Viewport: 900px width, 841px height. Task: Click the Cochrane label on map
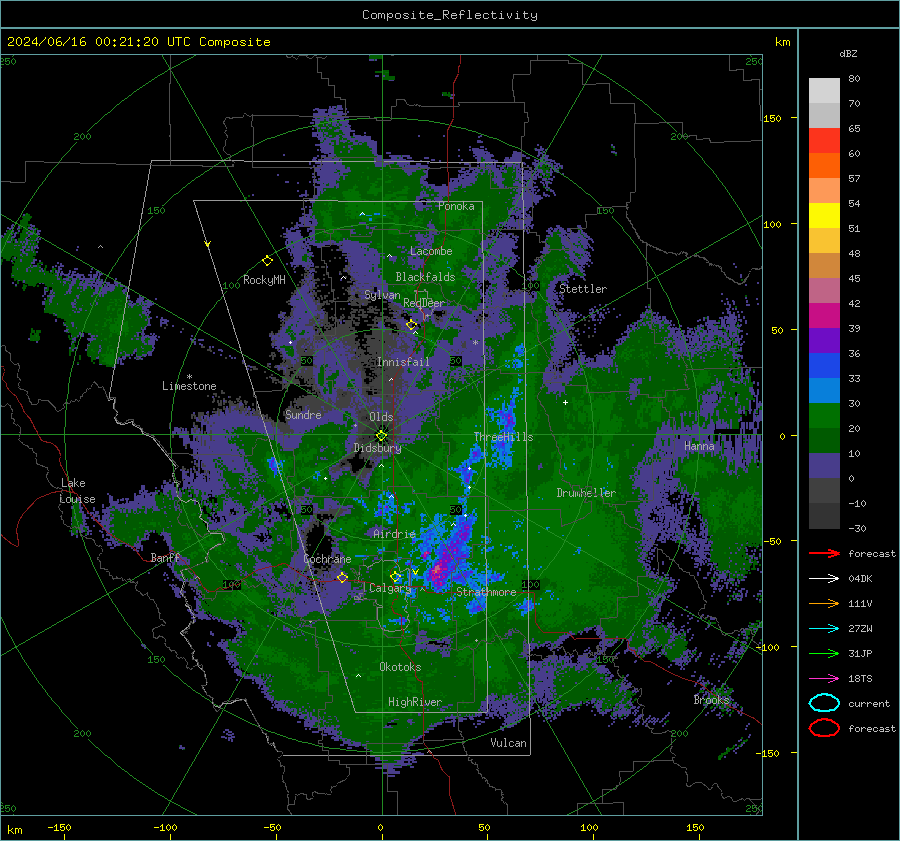pyautogui.click(x=327, y=559)
